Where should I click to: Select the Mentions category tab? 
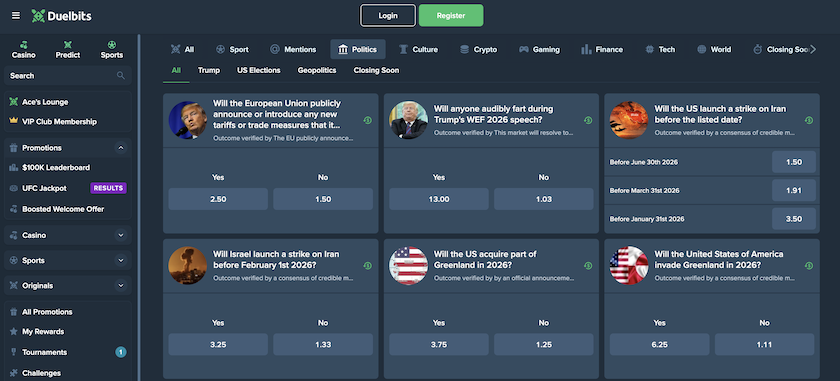pos(293,49)
